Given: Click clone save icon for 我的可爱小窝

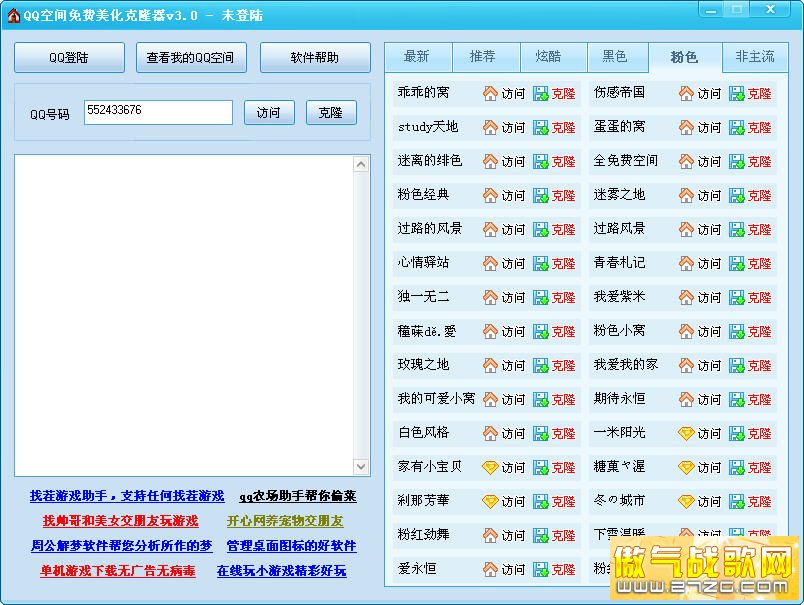Looking at the screenshot, I should click(540, 399).
